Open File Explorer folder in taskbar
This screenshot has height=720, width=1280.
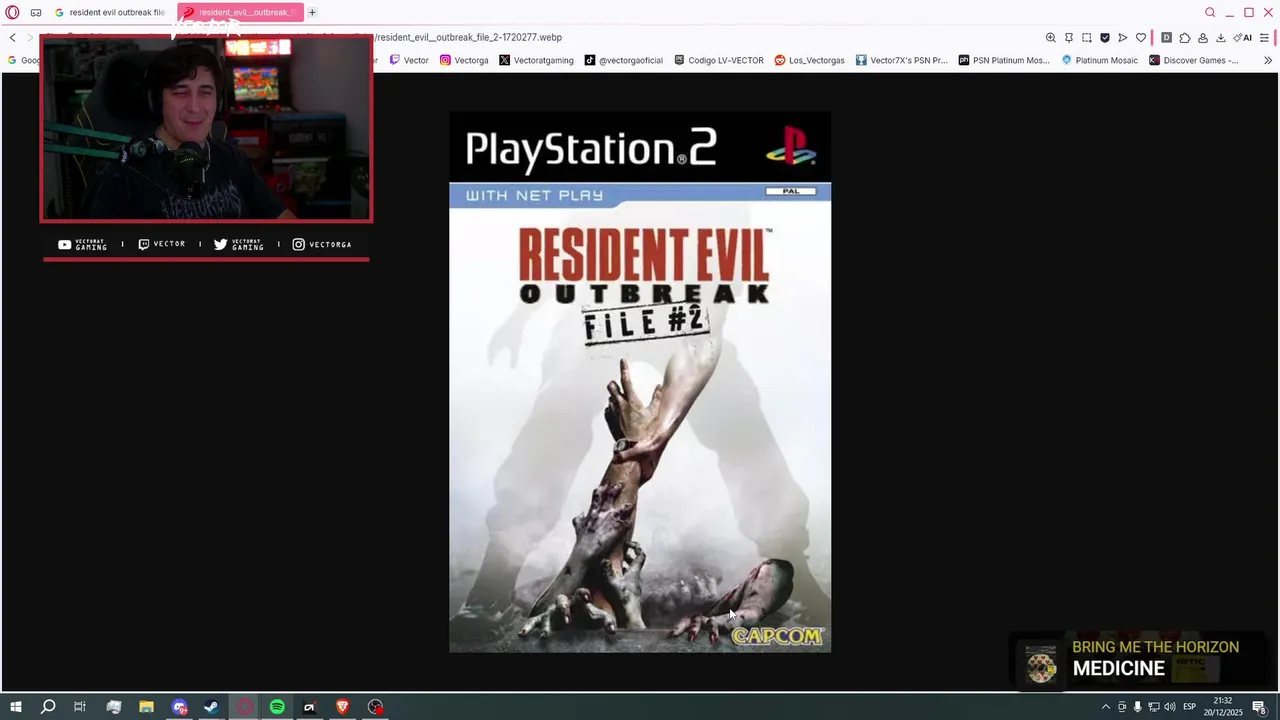coord(146,707)
